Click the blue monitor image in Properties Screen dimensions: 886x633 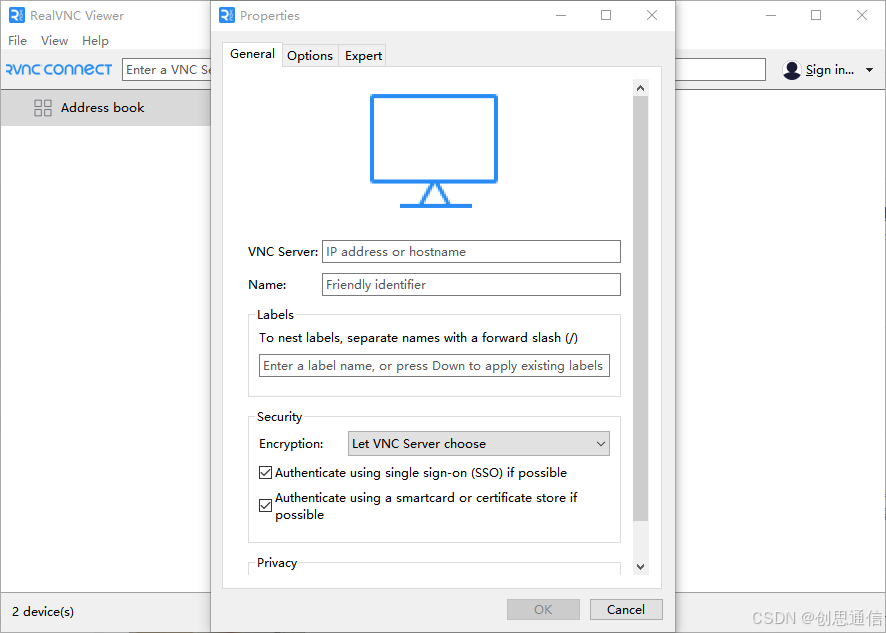tap(434, 151)
